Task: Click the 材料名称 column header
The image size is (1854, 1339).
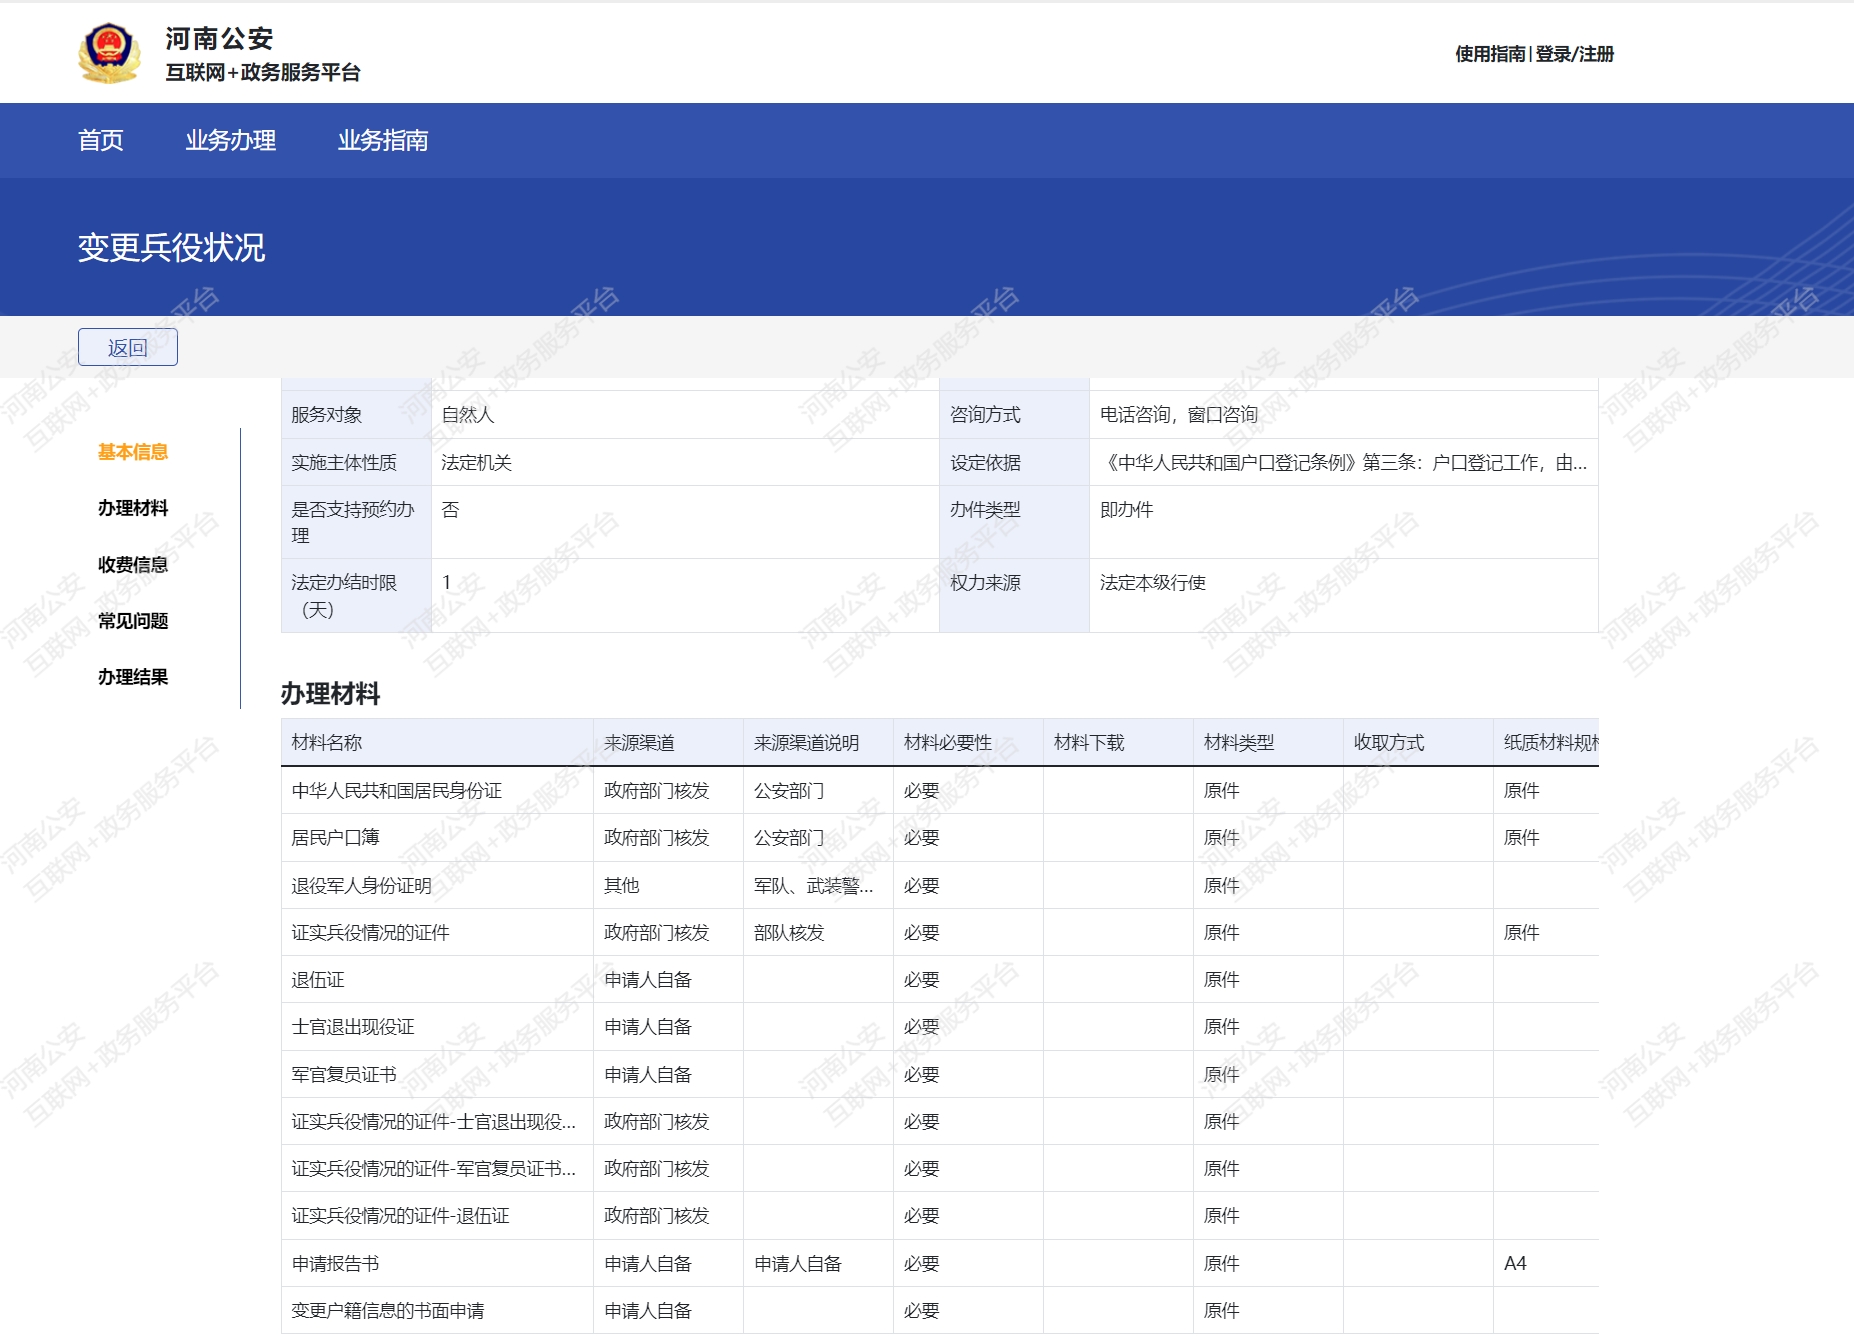Action: coord(327,742)
